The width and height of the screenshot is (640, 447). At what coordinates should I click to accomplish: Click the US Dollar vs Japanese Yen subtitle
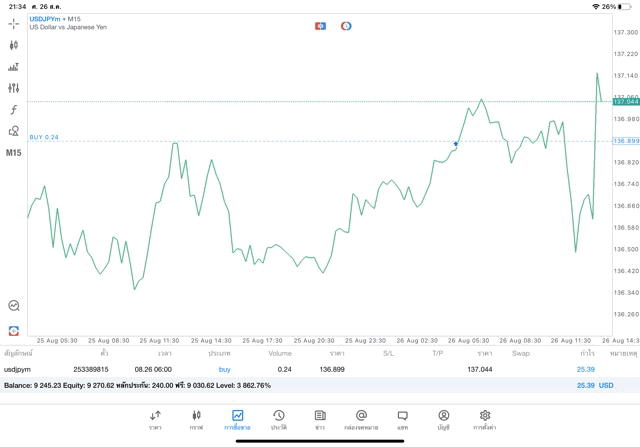pyautogui.click(x=68, y=27)
